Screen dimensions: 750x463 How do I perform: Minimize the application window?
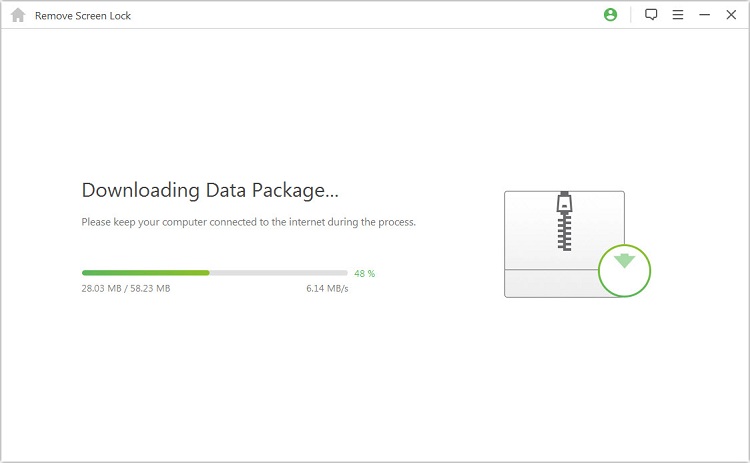tap(704, 15)
